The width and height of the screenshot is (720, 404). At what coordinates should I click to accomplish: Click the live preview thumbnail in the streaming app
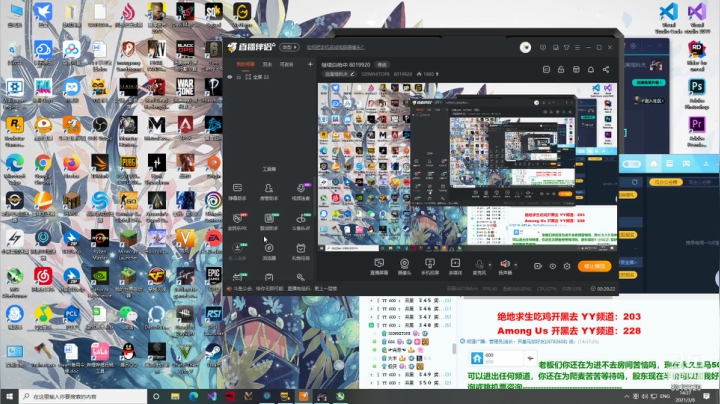pyautogui.click(x=467, y=167)
